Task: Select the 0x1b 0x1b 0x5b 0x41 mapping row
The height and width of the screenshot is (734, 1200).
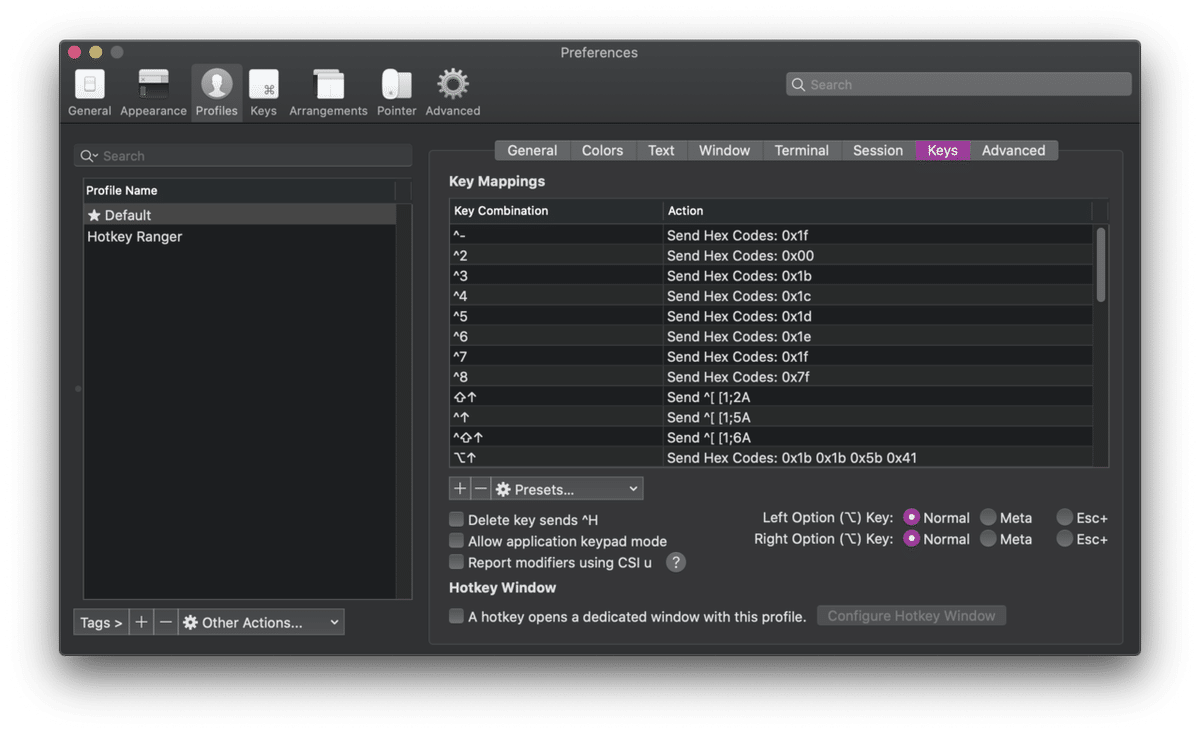Action: (x=771, y=457)
